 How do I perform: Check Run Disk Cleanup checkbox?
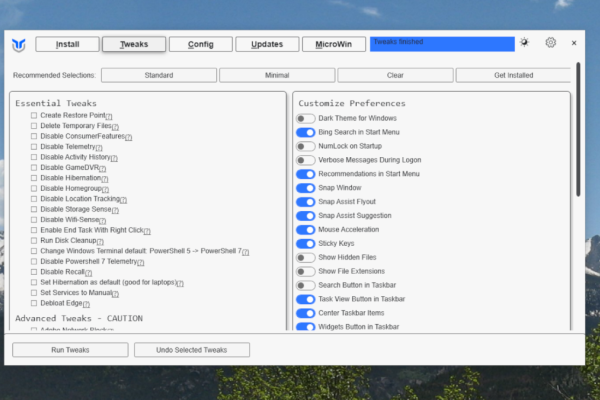34,240
